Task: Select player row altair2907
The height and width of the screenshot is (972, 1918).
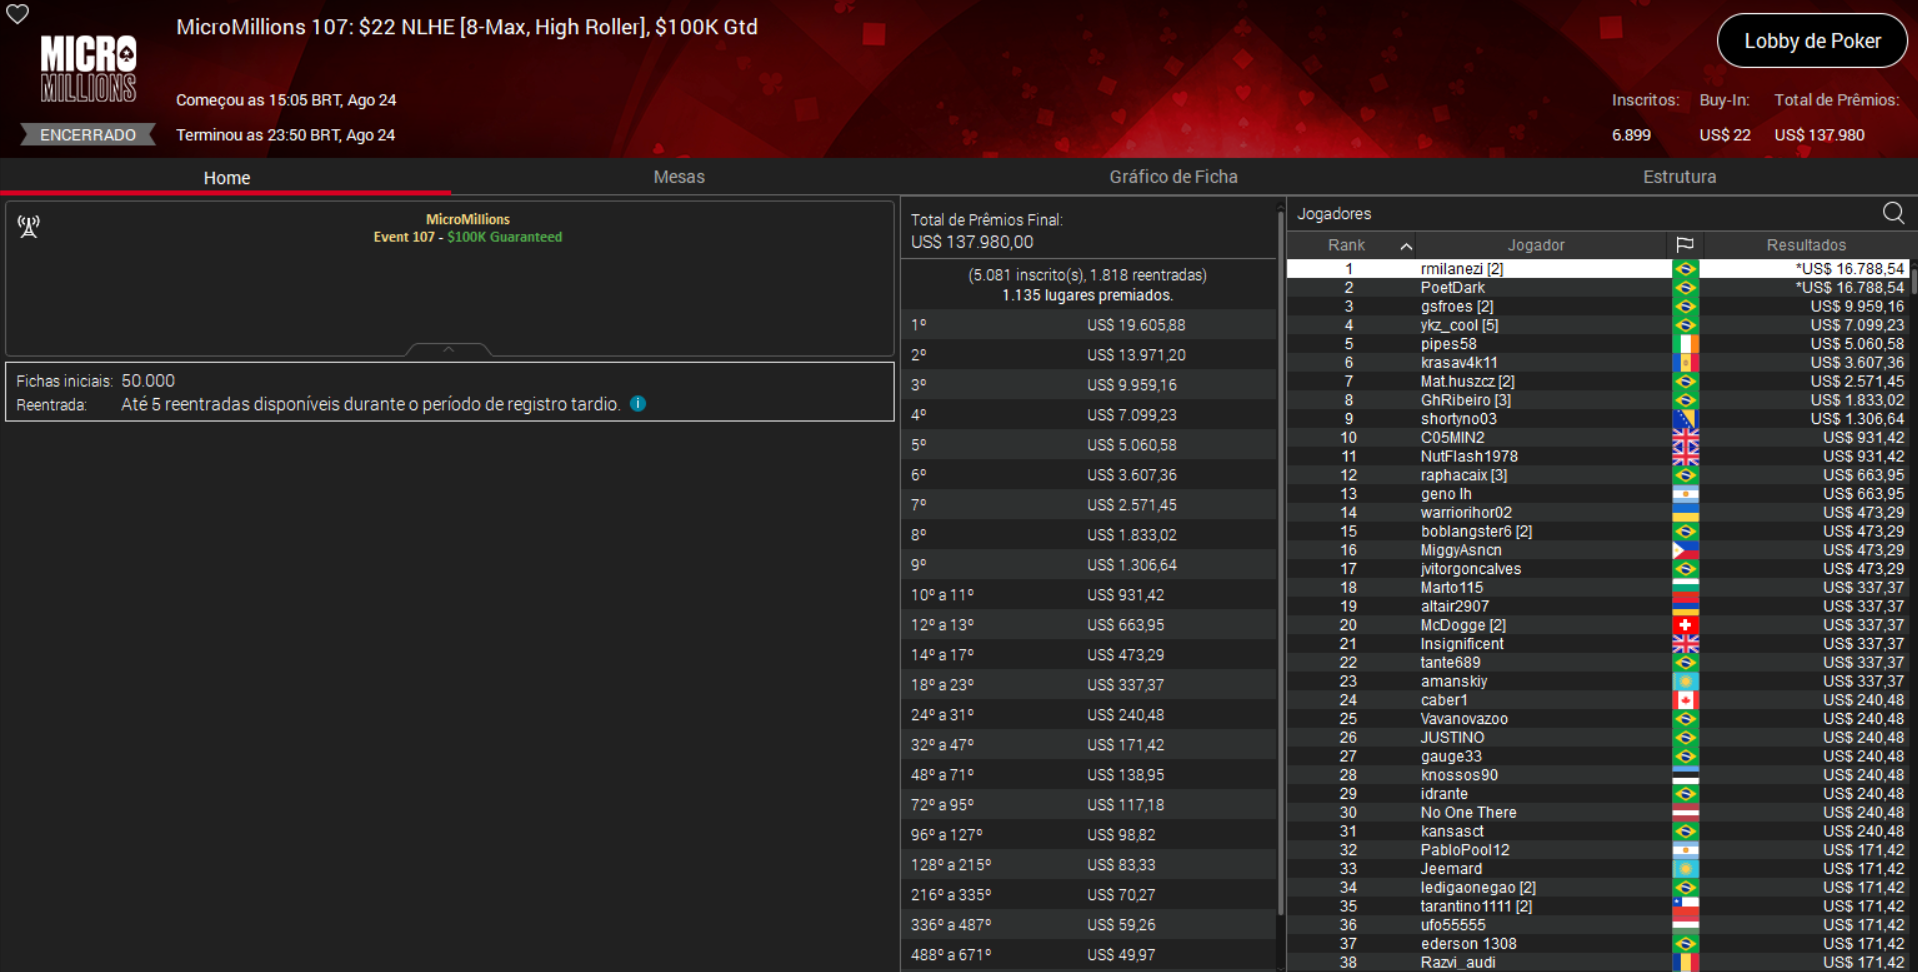Action: (x=1598, y=607)
